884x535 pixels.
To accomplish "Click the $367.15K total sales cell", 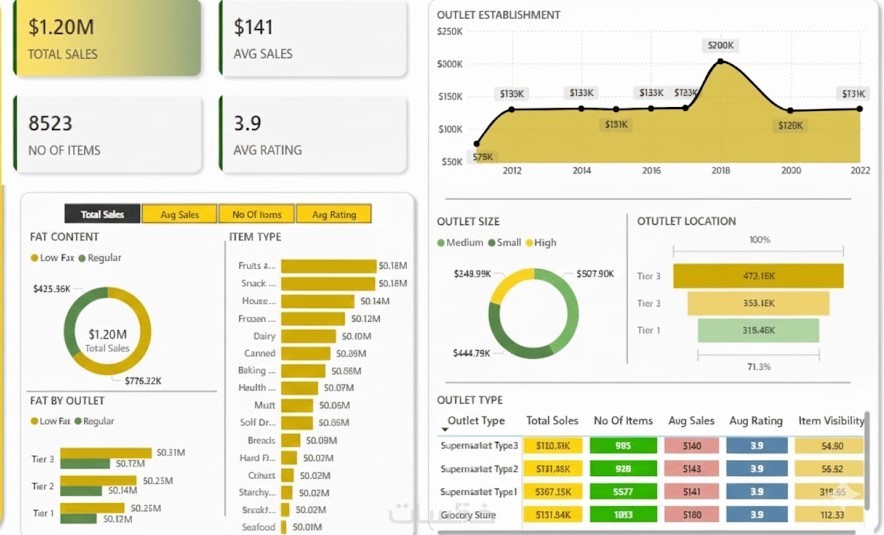I will pos(553,492).
